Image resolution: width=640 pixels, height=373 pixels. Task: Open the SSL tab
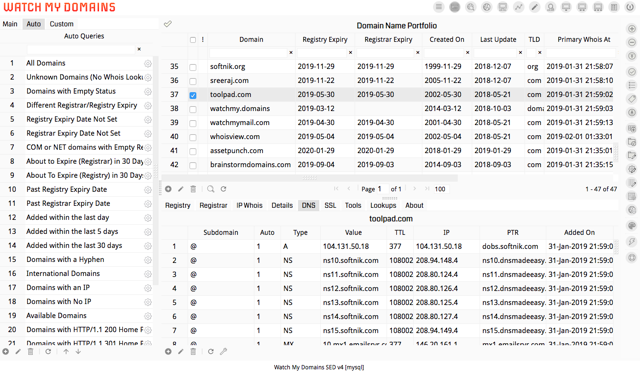330,205
